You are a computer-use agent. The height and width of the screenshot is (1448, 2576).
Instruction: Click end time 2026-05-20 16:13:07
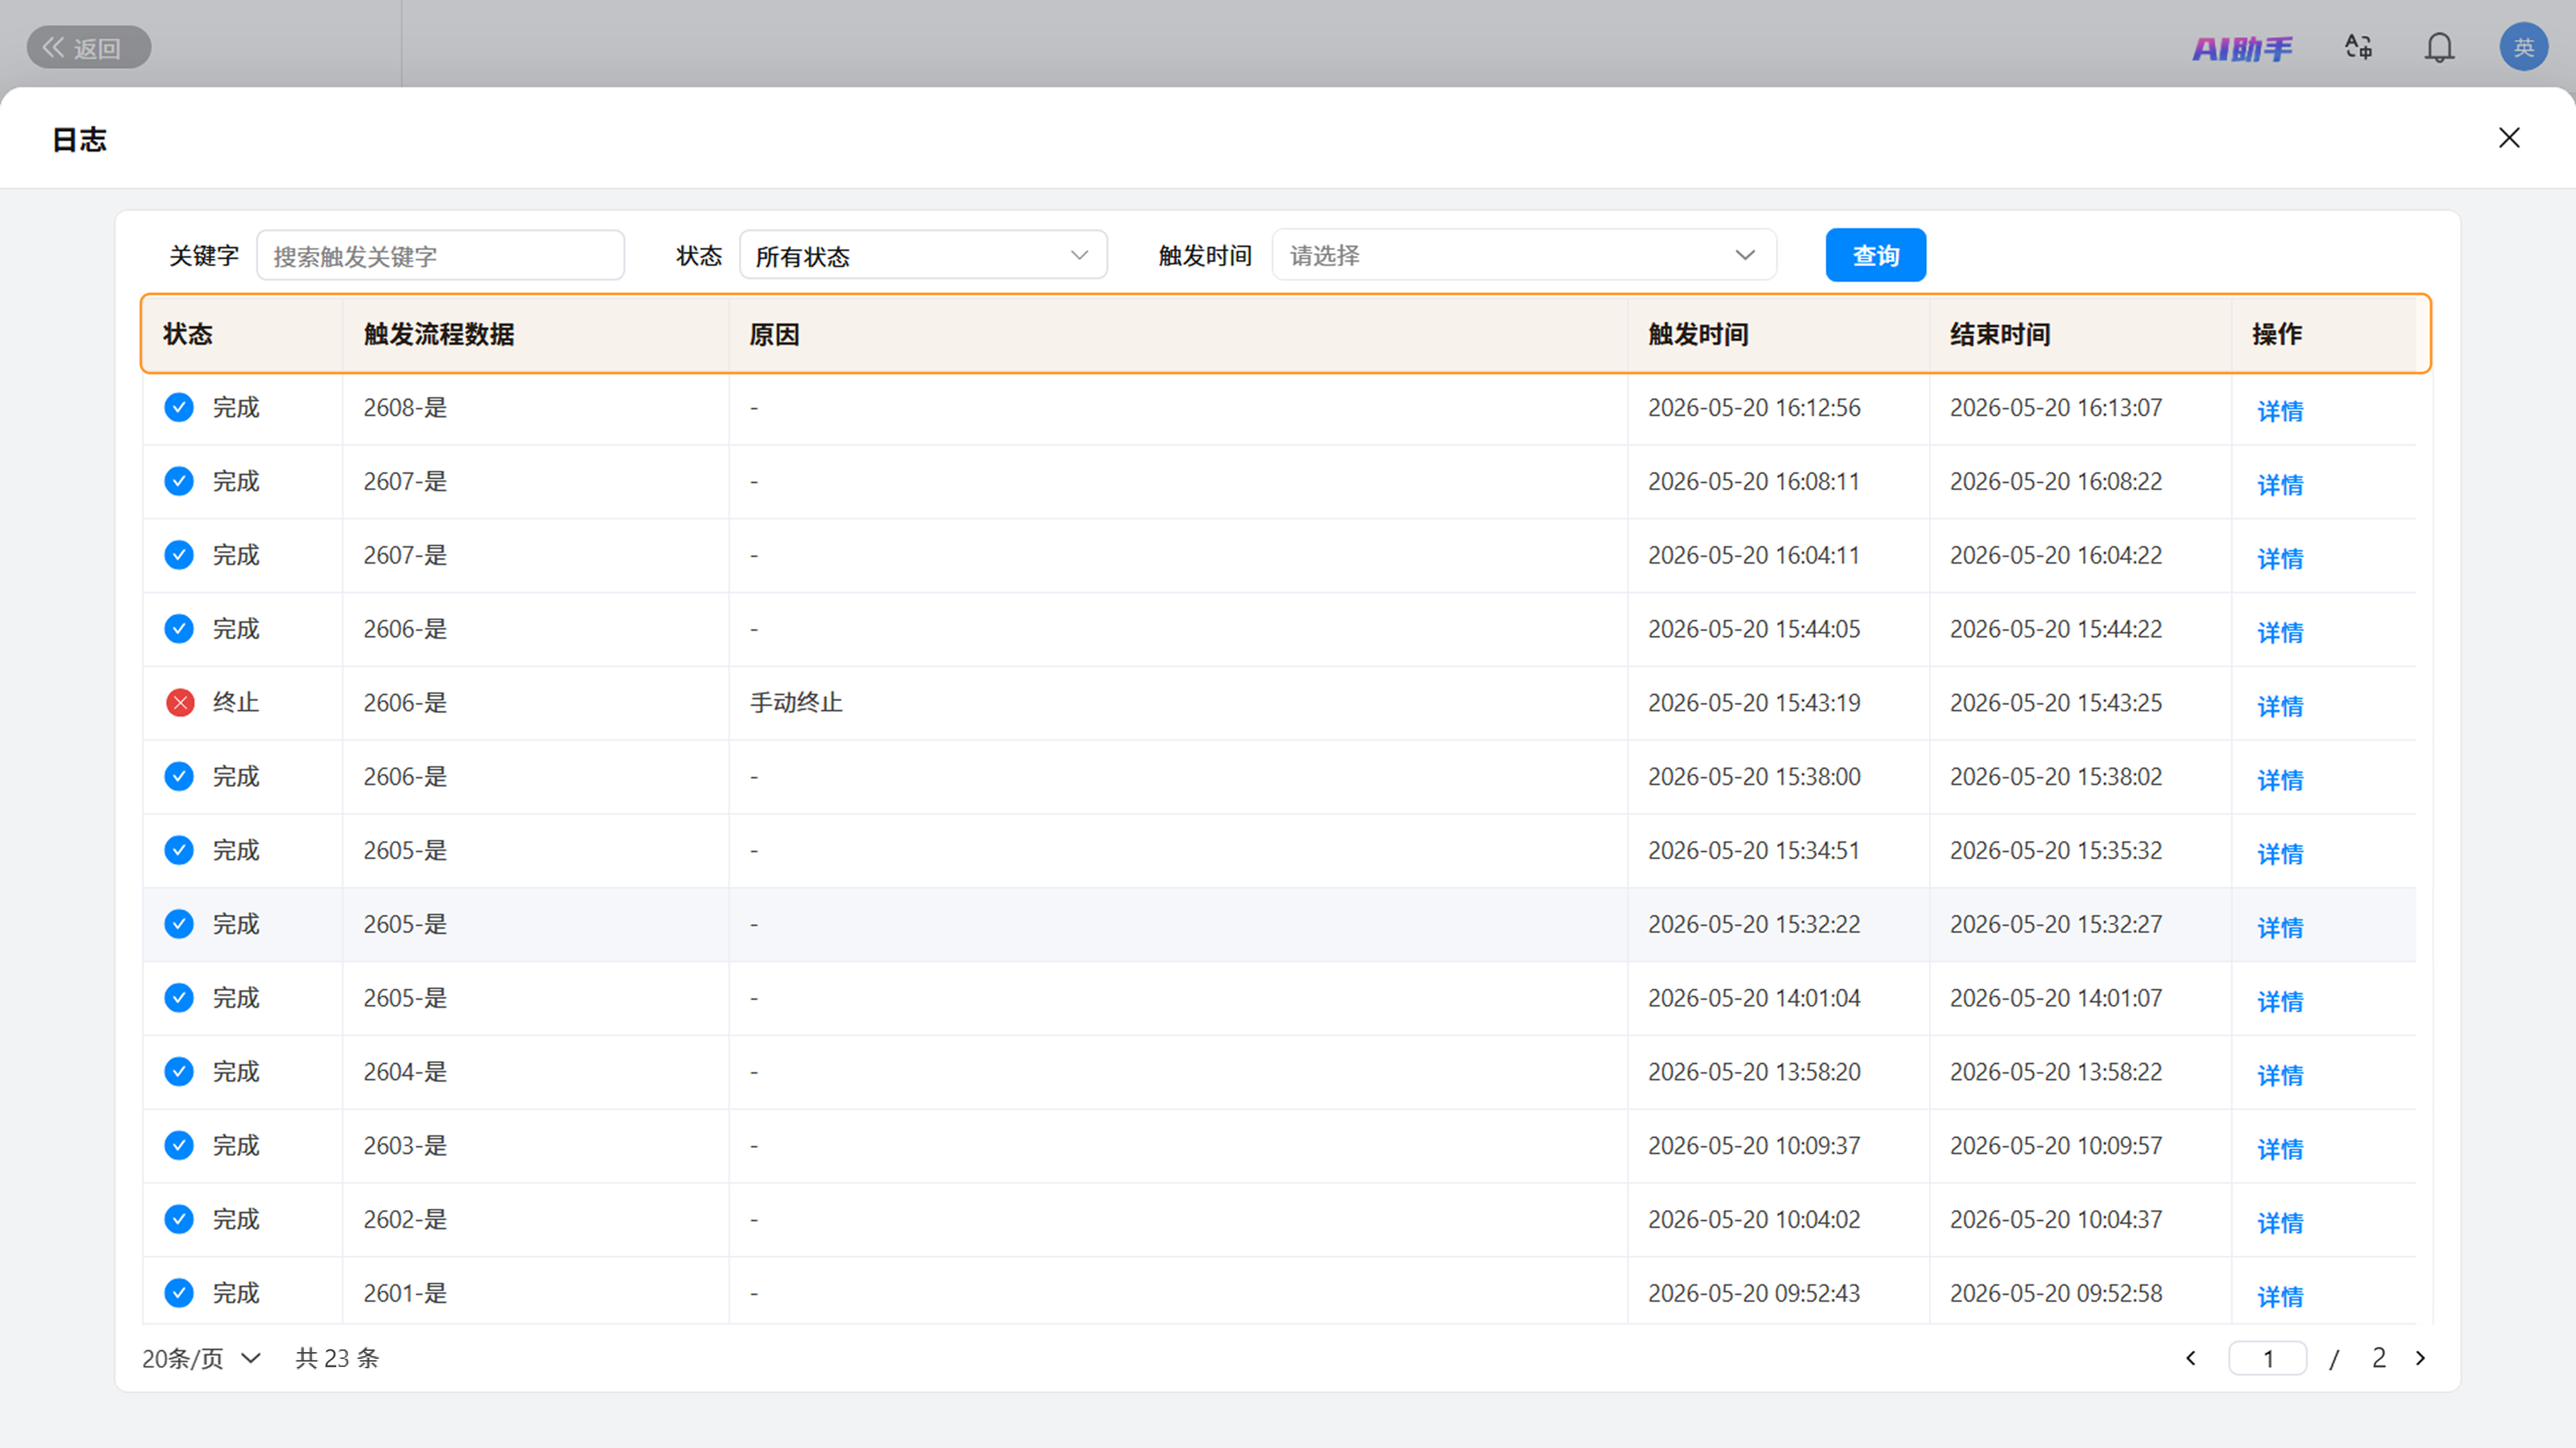pos(2056,407)
